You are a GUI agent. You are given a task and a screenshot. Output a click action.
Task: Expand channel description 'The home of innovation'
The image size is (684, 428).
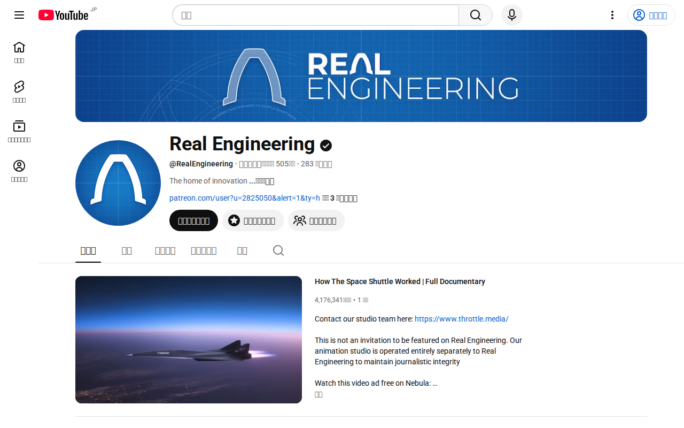(x=222, y=181)
